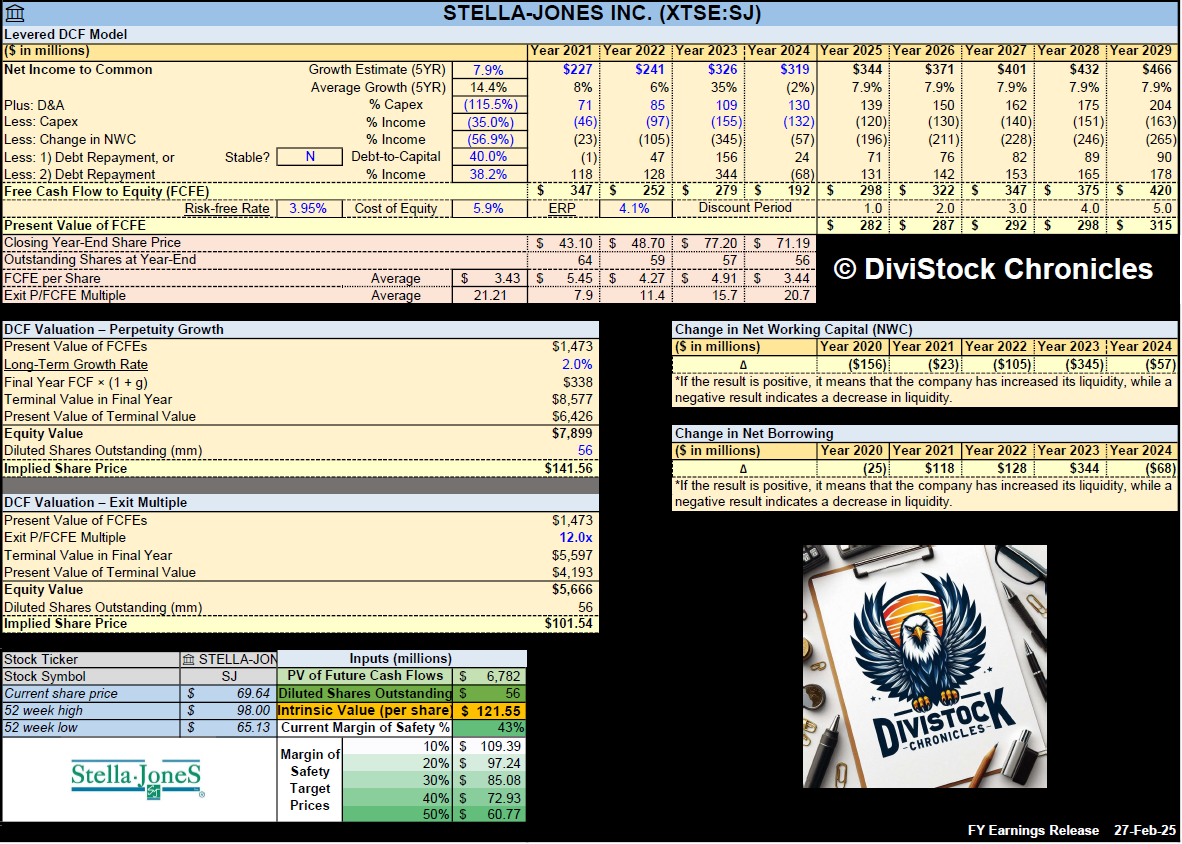
Task: Select Year 2024 Net Income value $319
Action: coord(780,70)
